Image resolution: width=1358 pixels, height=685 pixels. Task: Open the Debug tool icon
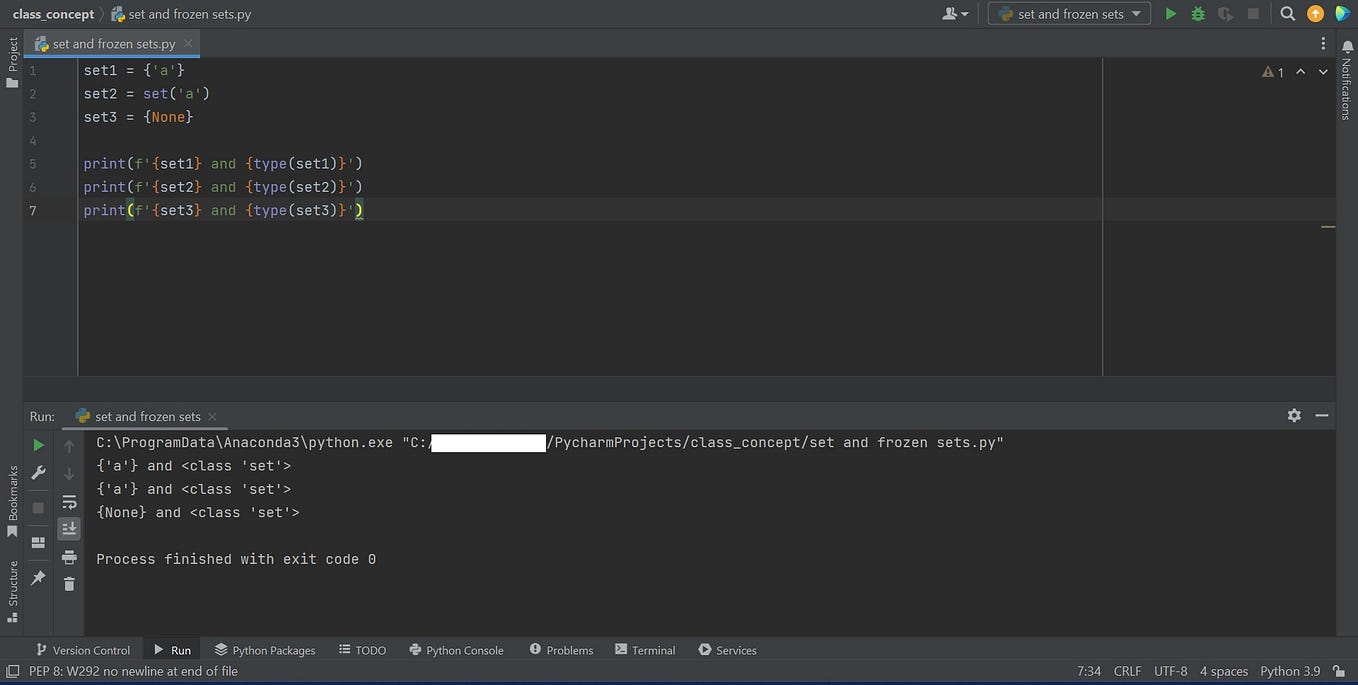click(x=1197, y=14)
